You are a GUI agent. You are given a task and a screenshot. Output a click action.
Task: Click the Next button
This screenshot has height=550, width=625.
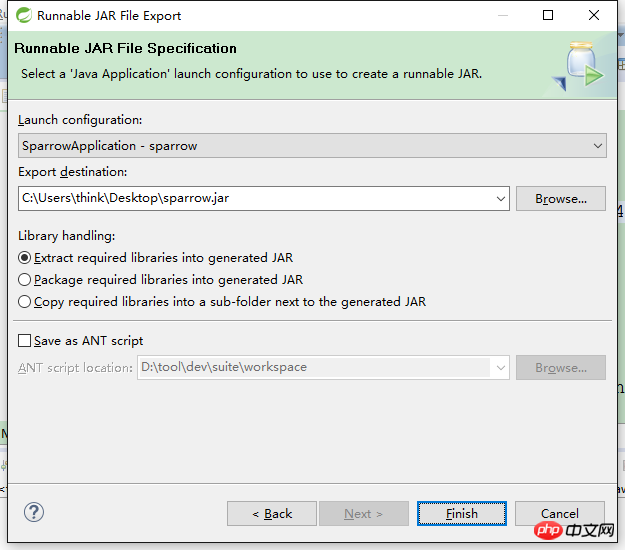(x=364, y=514)
